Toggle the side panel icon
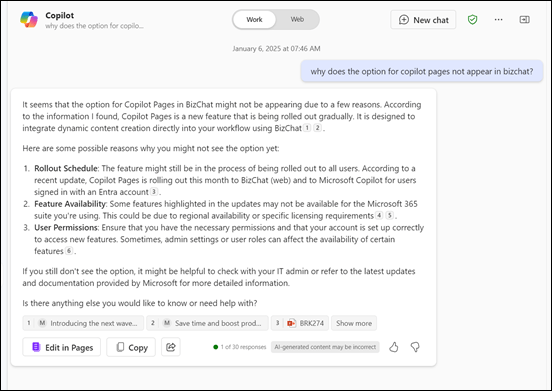 pos(525,20)
